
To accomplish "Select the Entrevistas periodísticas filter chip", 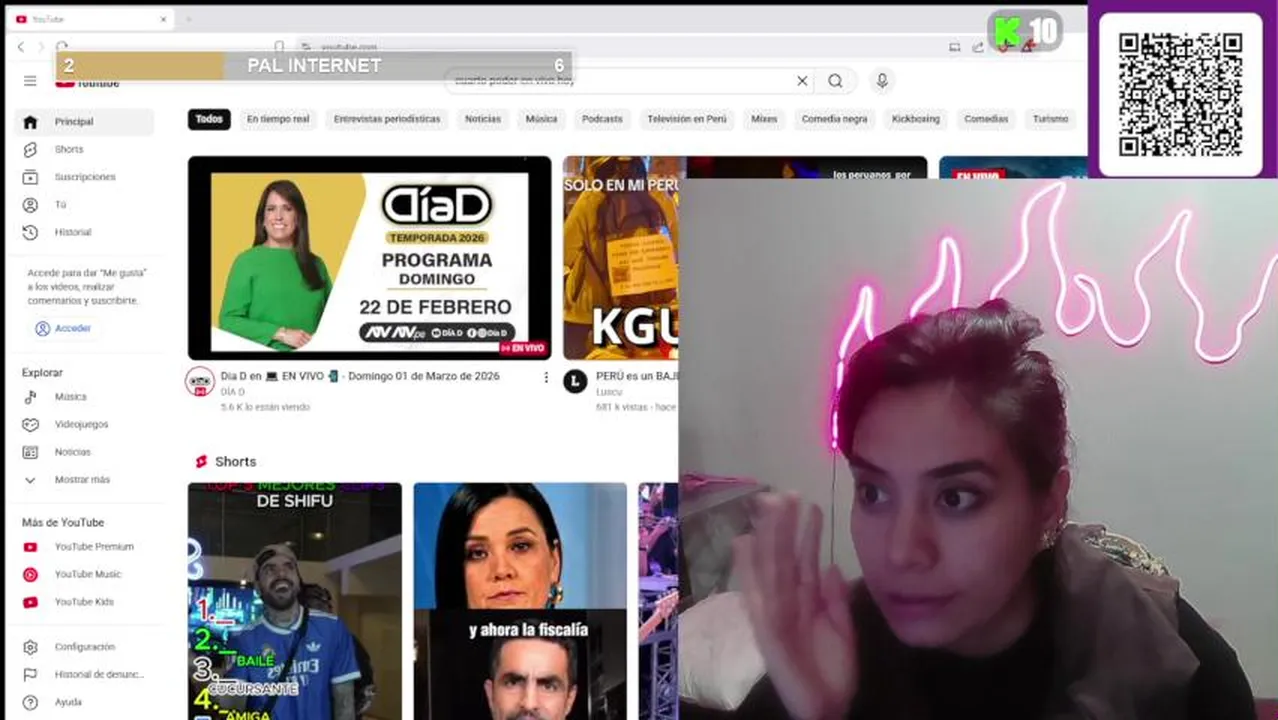I will coord(387,119).
